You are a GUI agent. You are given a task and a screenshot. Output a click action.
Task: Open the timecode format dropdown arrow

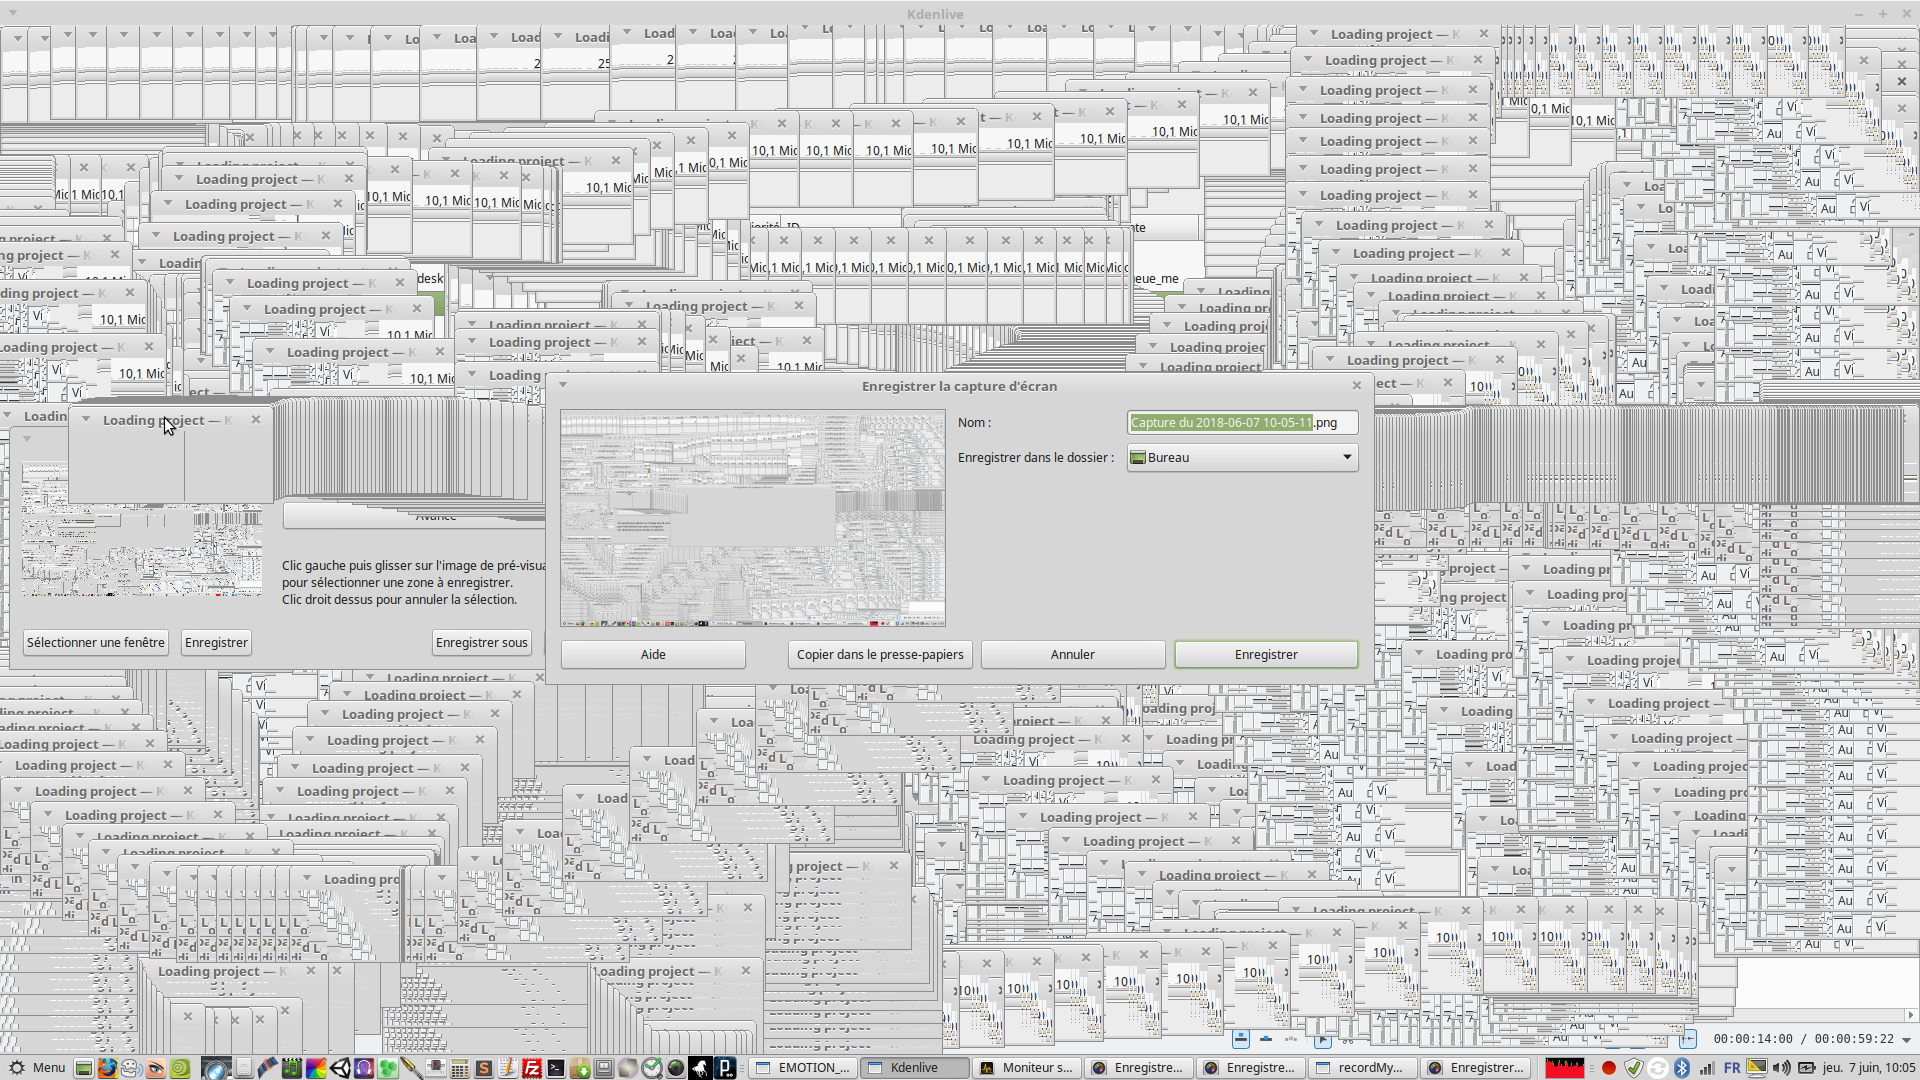[x=1906, y=1040]
